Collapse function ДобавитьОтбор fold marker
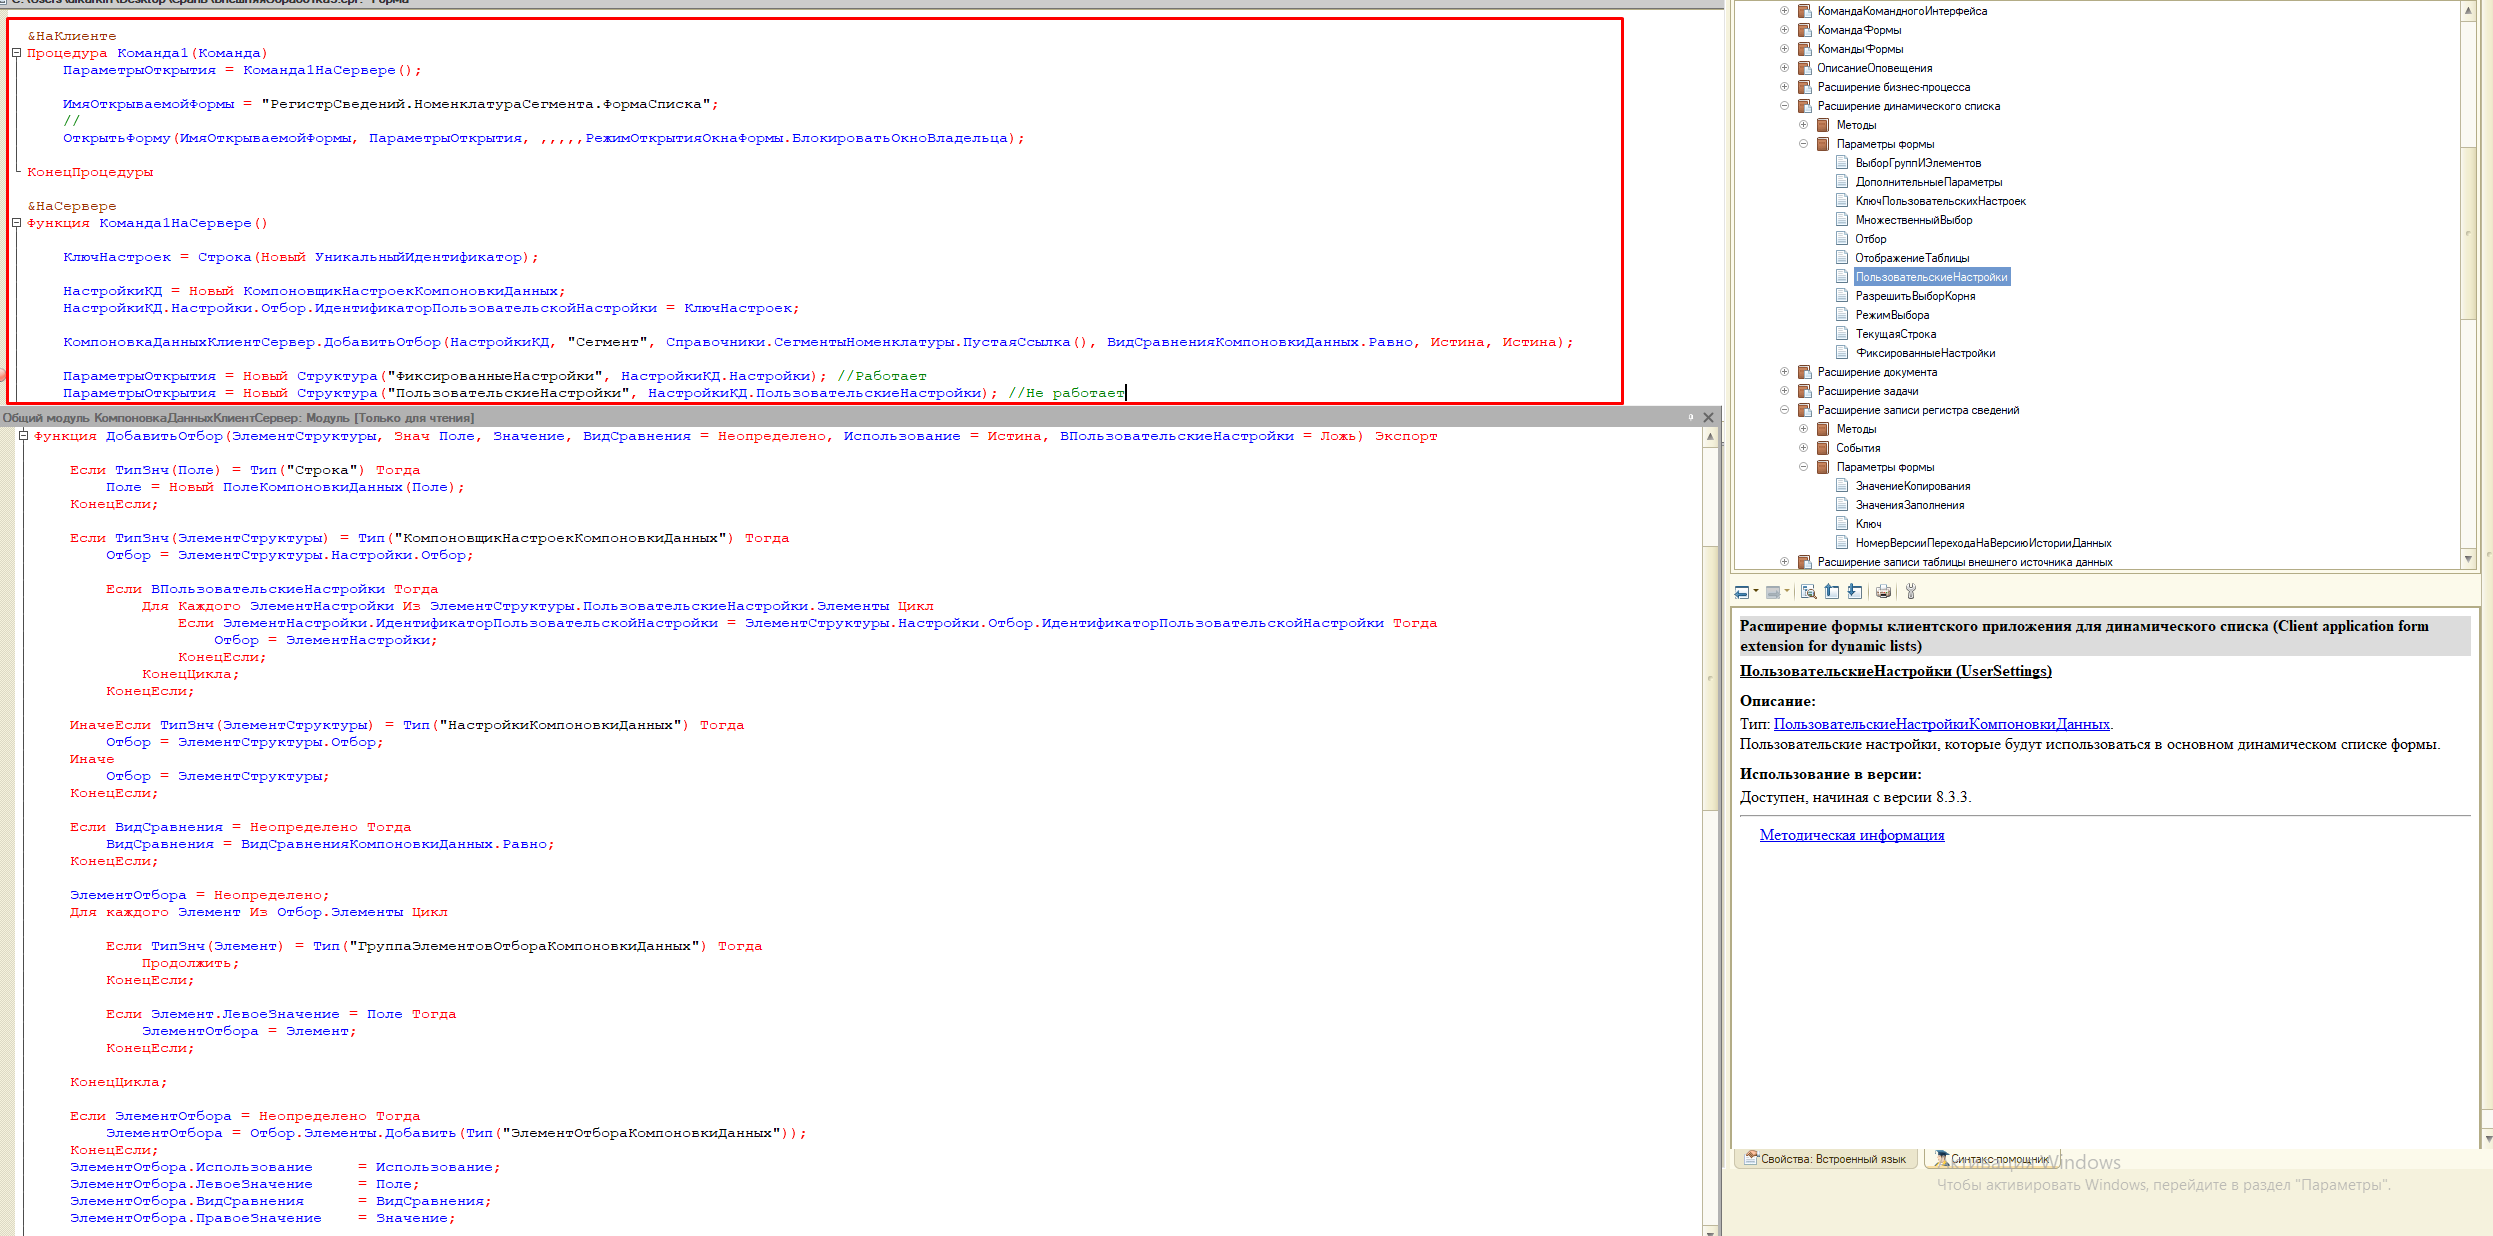2493x1236 pixels. point(23,436)
